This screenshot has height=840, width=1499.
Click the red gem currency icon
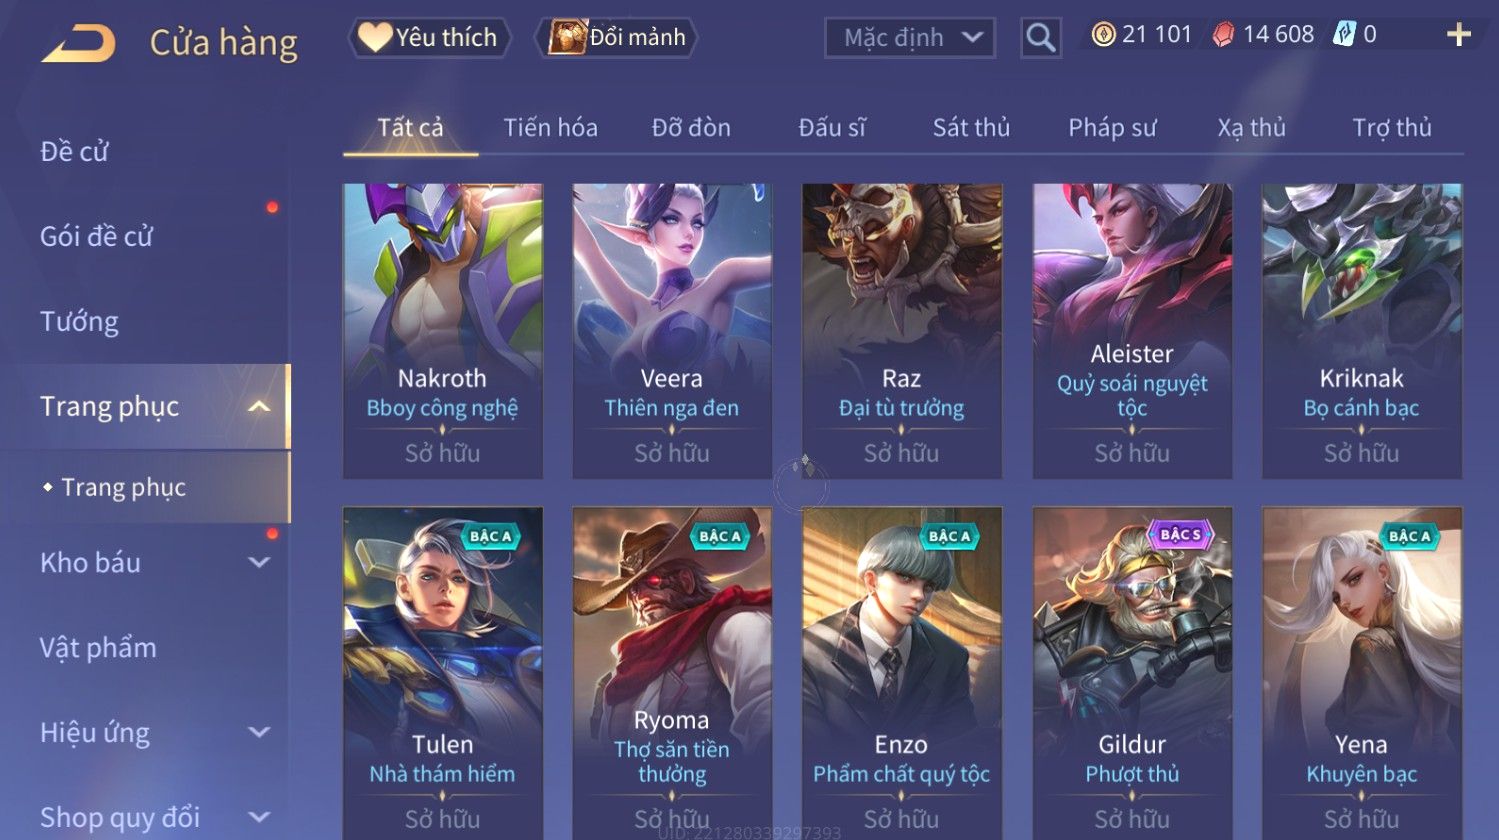(1223, 35)
